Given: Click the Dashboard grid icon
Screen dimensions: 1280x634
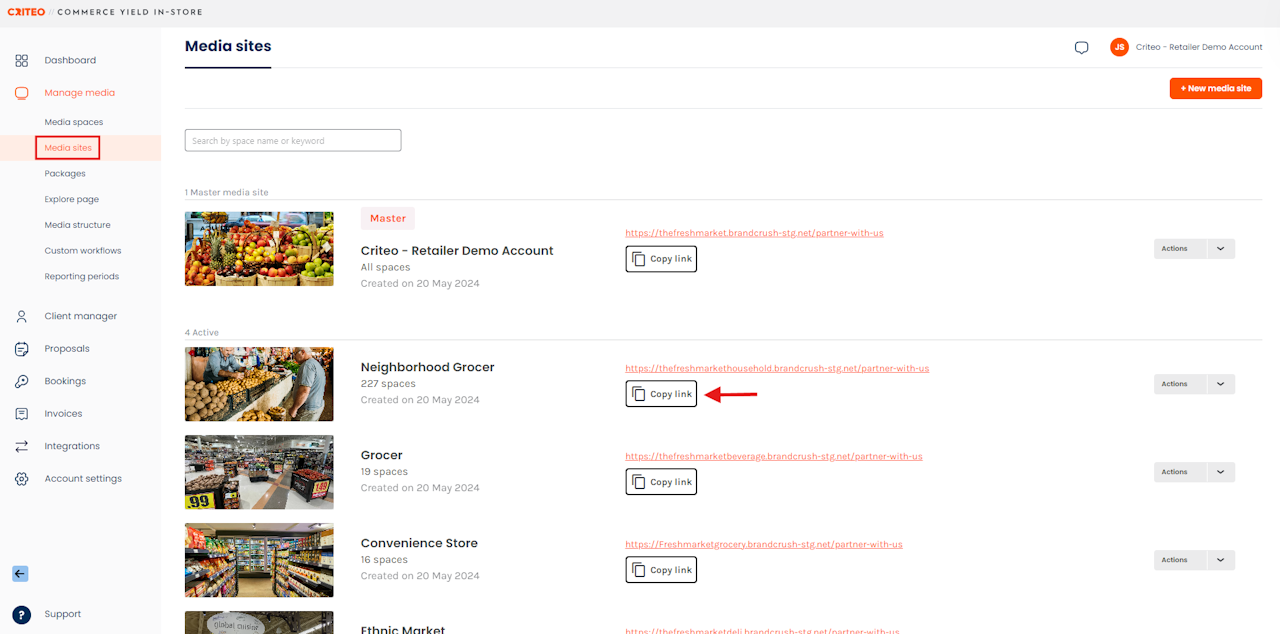Looking at the screenshot, I should click(x=21, y=61).
